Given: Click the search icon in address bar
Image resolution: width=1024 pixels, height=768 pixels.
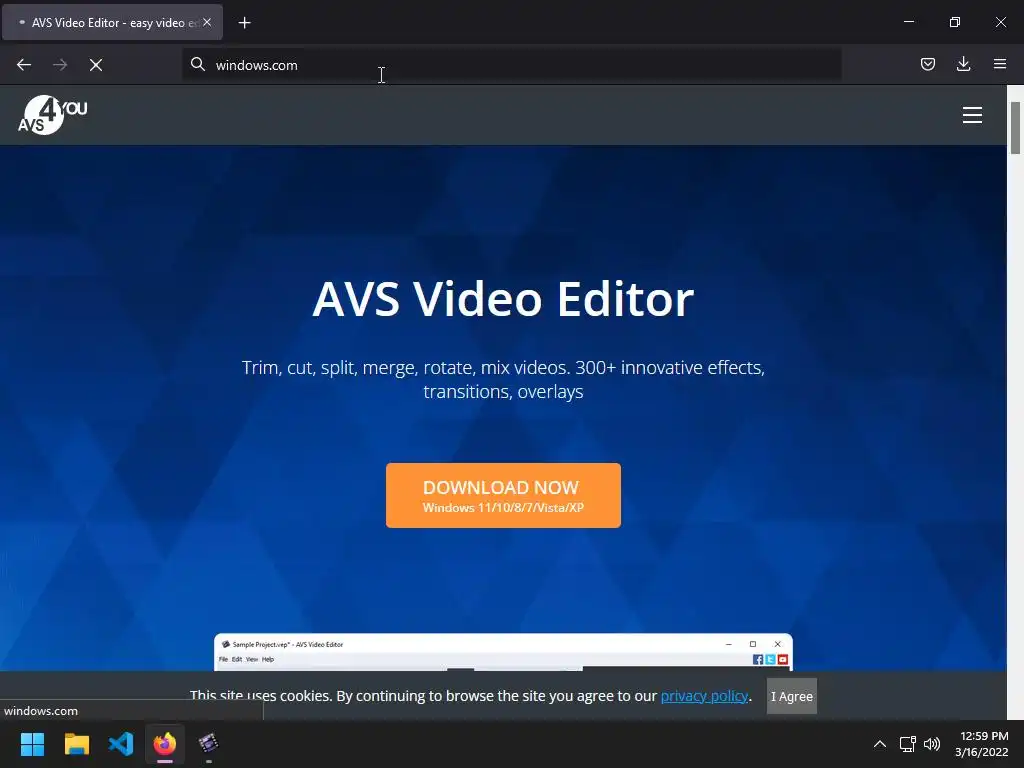Looking at the screenshot, I should point(198,64).
